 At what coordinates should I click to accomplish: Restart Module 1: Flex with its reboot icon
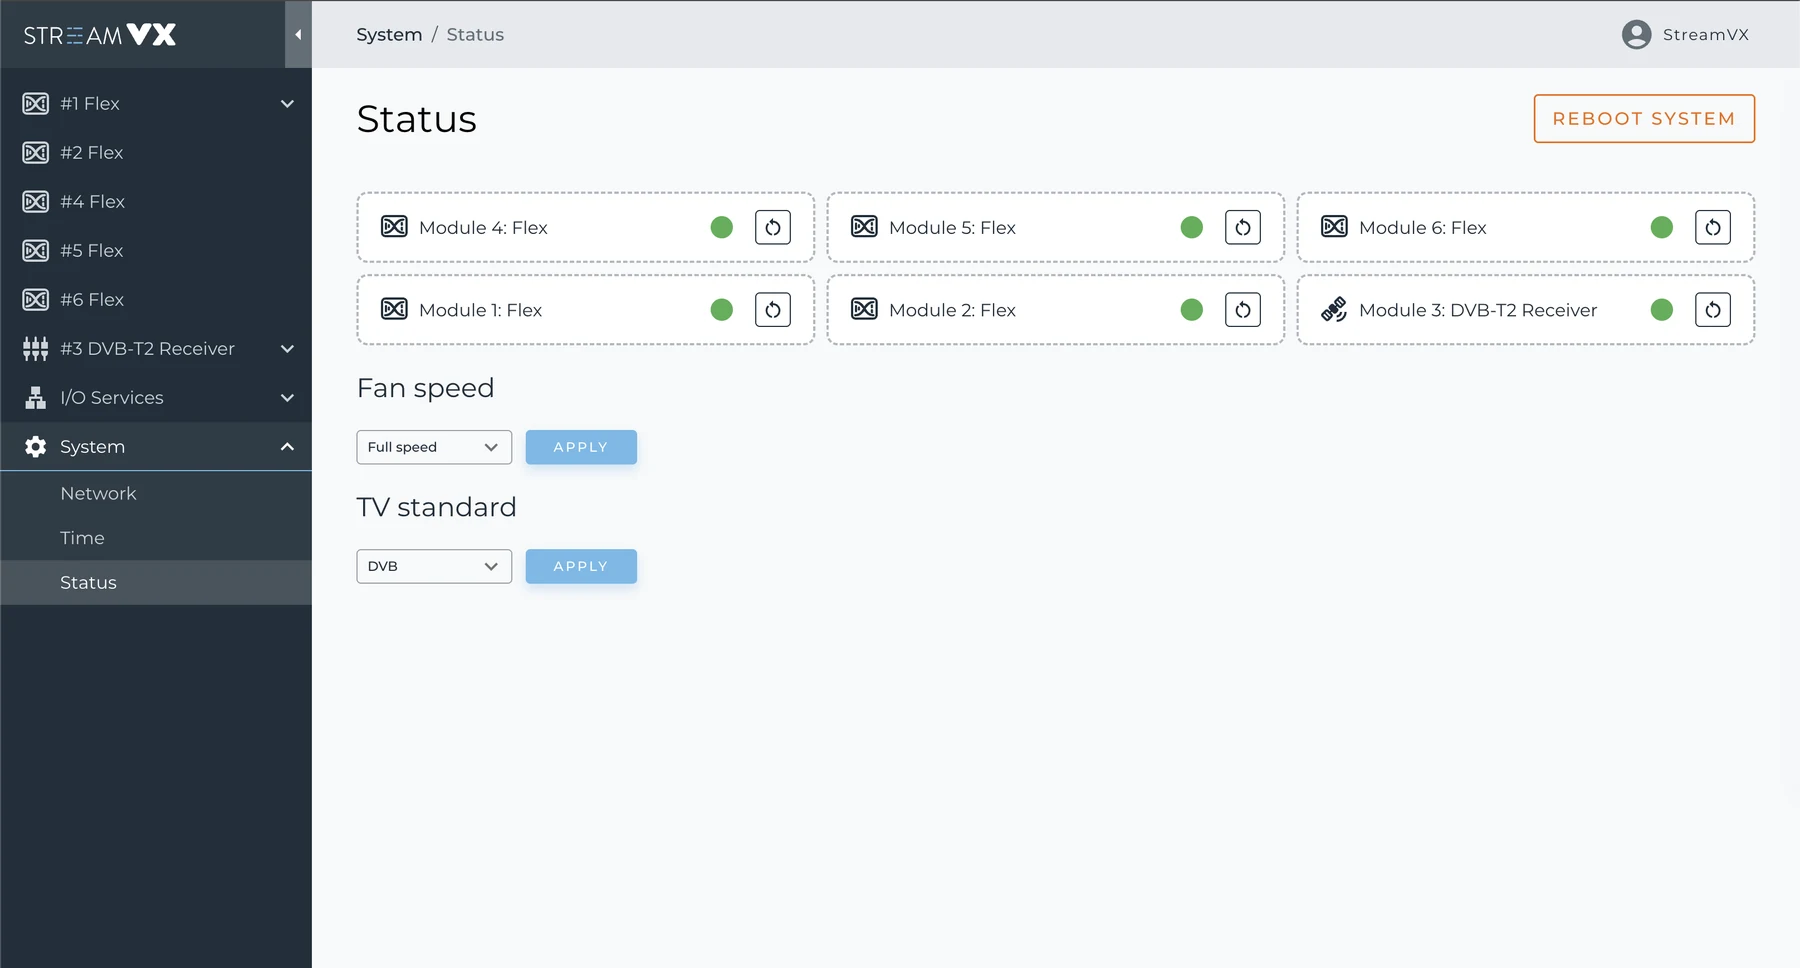click(773, 310)
